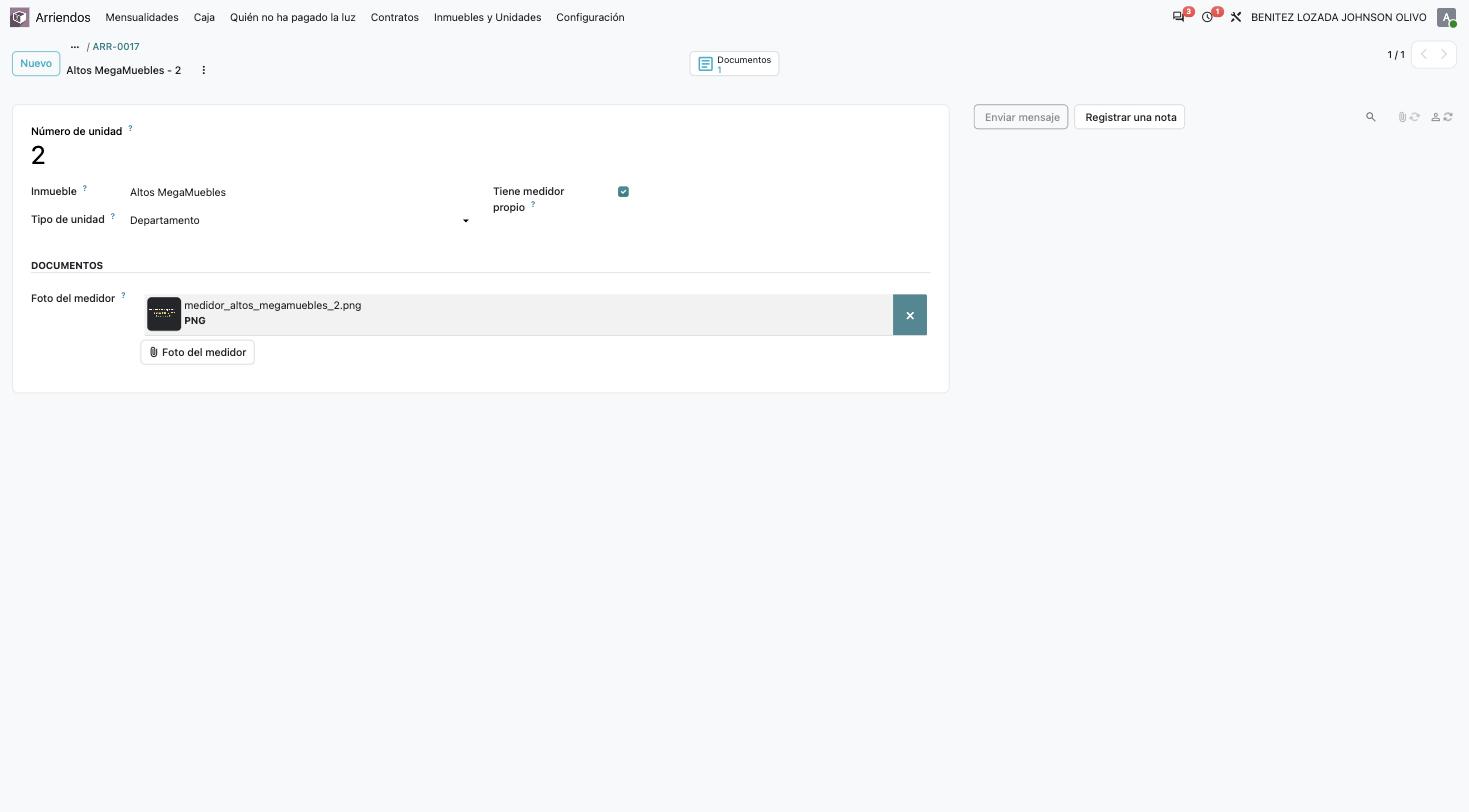Open Quién no ha pagado la luz

click(x=293, y=17)
